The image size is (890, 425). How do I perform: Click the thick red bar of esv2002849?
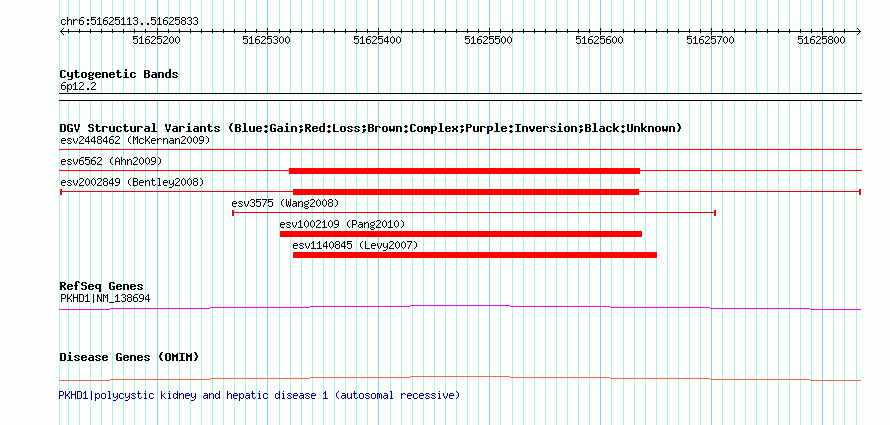point(466,192)
